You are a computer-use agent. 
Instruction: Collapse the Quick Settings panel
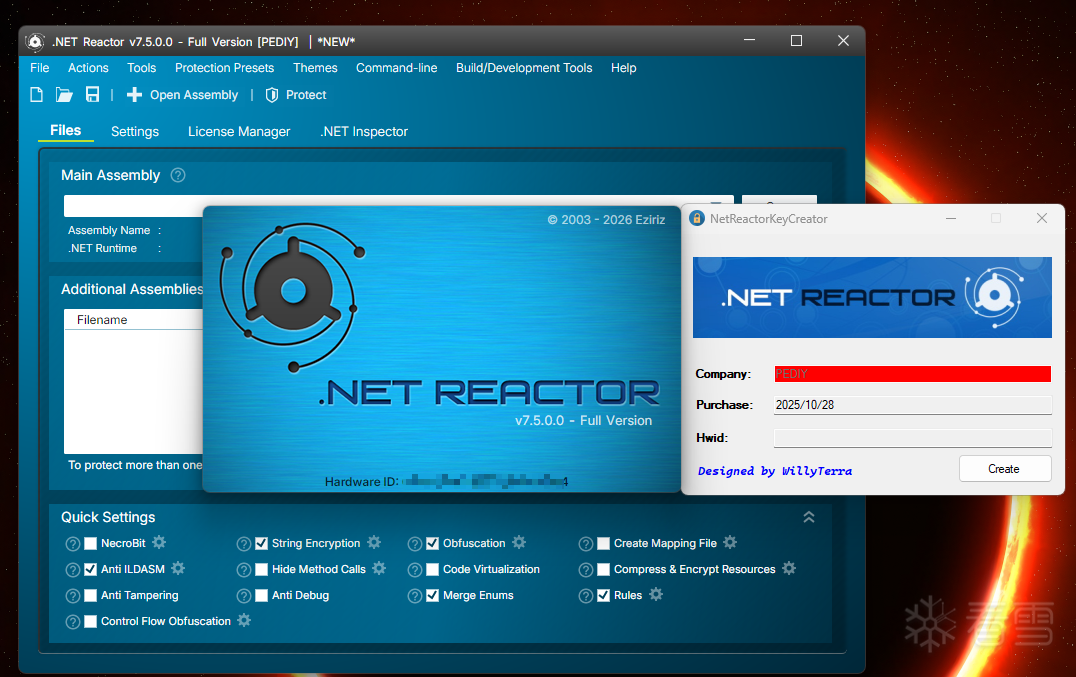[x=809, y=517]
